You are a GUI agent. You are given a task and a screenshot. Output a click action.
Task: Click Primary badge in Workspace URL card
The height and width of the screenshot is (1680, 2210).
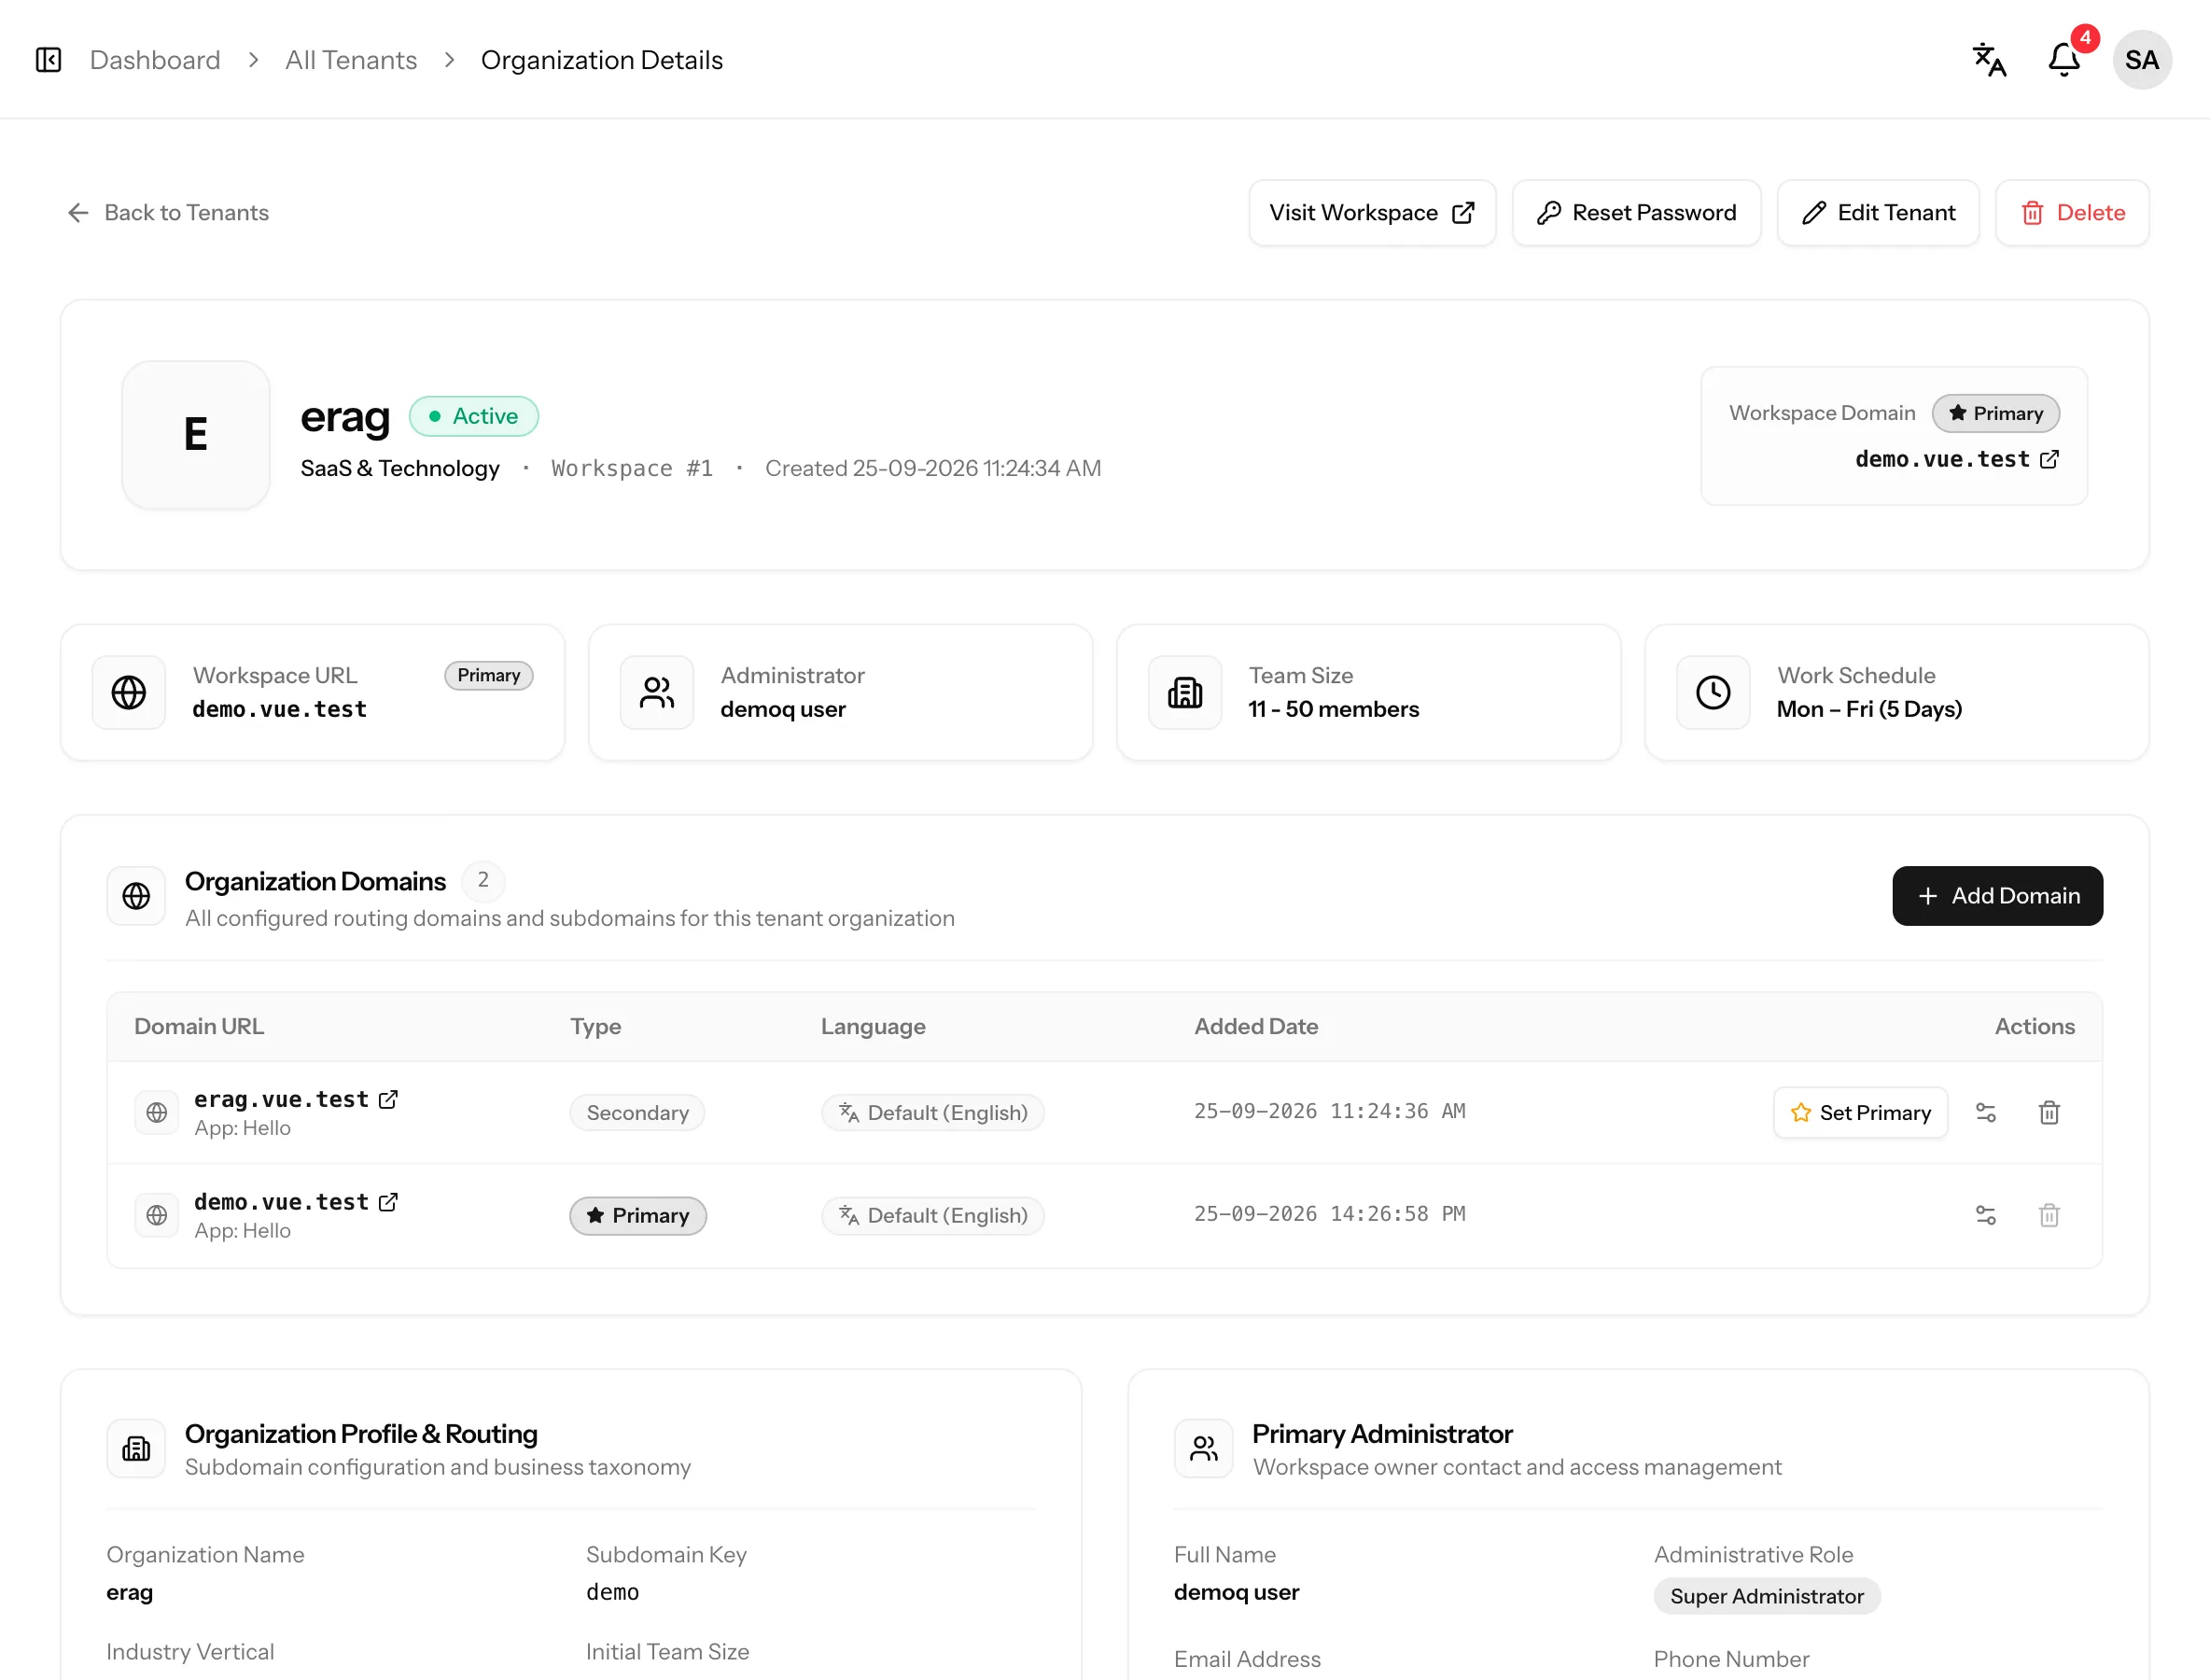click(489, 675)
